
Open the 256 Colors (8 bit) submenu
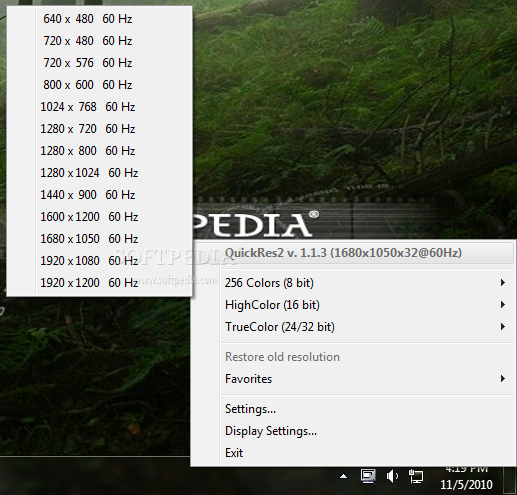tap(353, 283)
